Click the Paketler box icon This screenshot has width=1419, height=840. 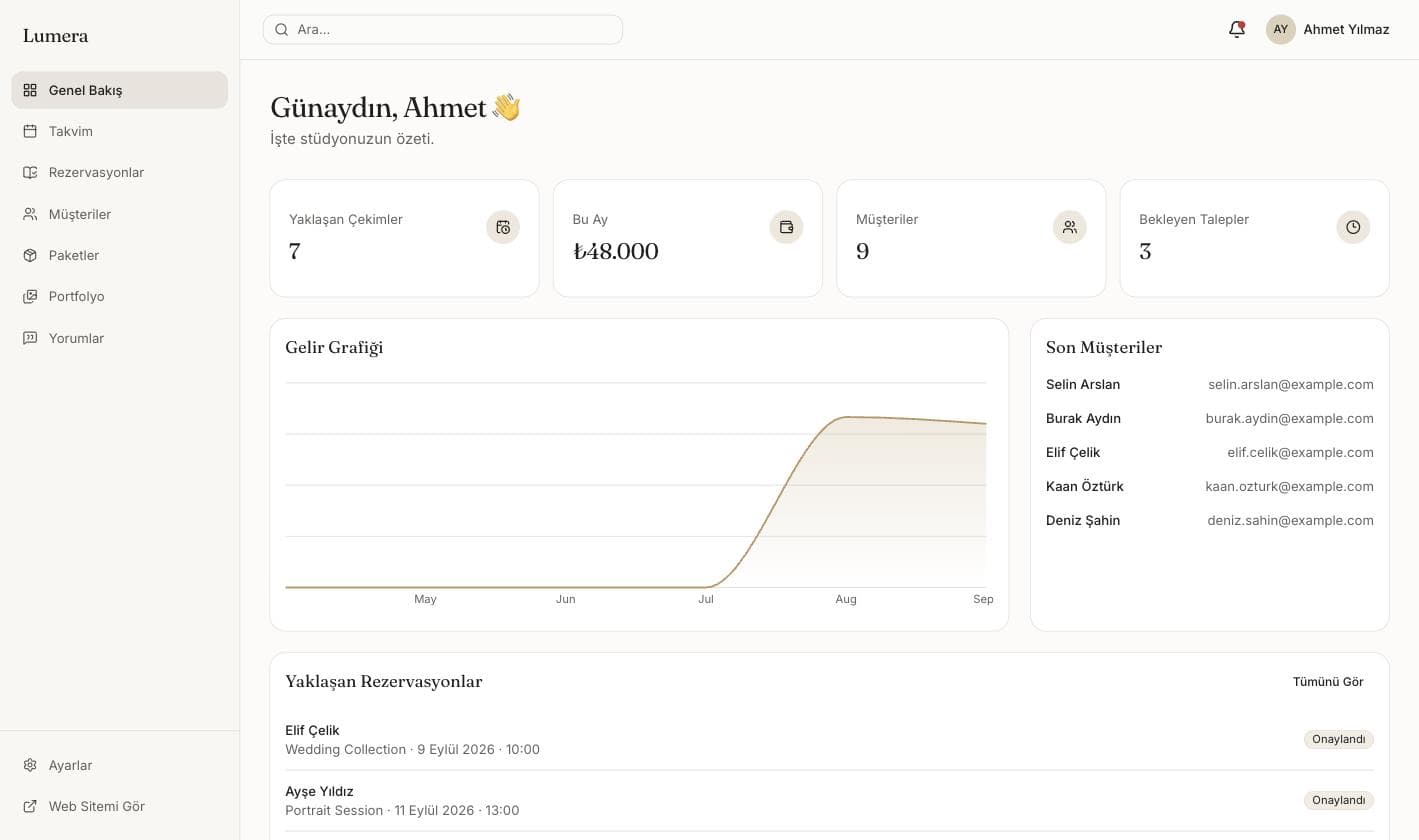pos(30,255)
